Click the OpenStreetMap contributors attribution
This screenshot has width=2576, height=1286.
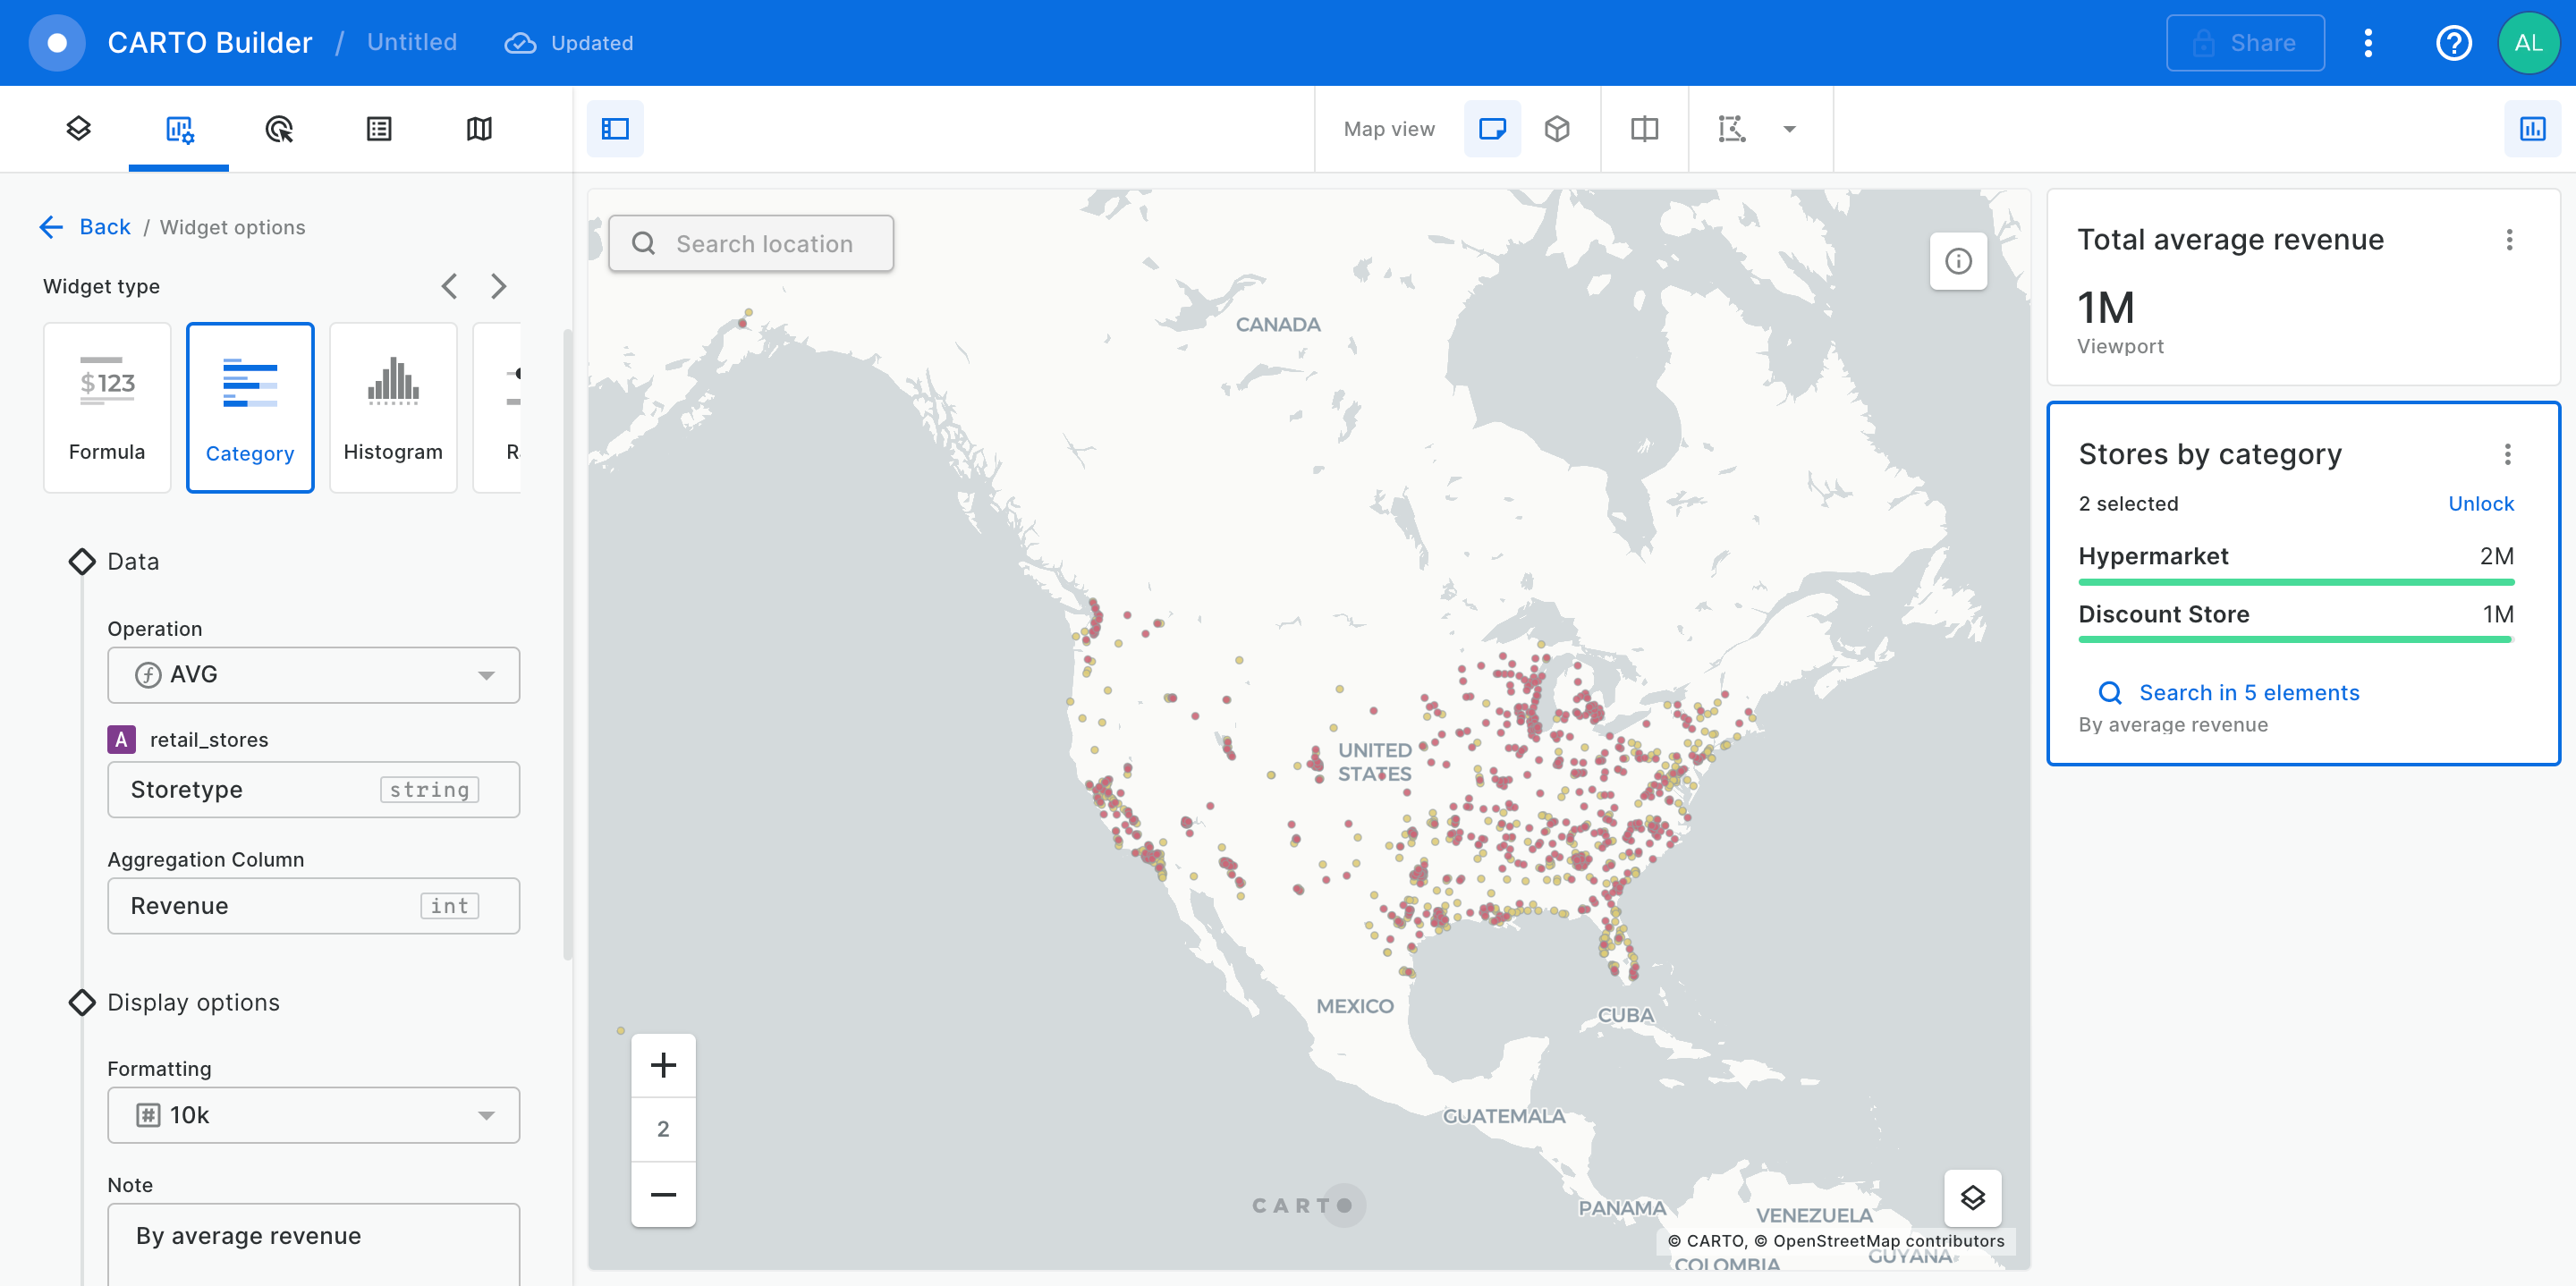coord(1879,1240)
